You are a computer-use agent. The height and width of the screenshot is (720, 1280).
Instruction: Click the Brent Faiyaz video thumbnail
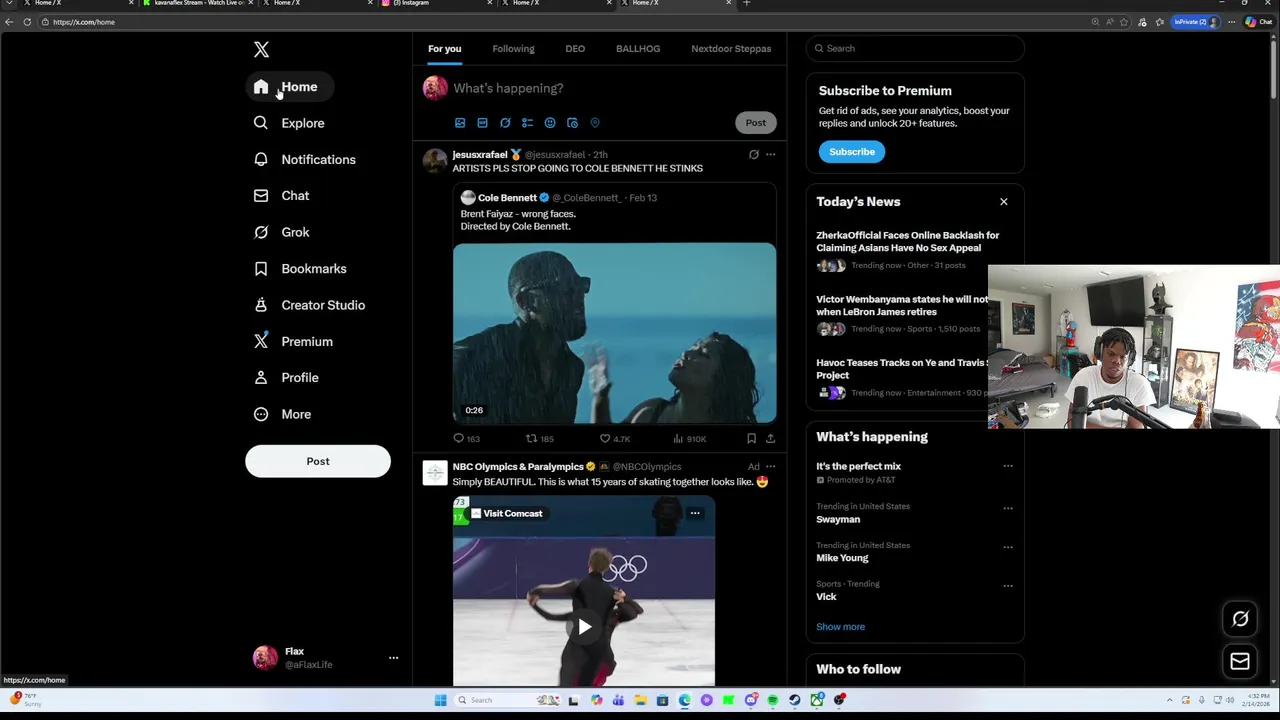pos(614,333)
